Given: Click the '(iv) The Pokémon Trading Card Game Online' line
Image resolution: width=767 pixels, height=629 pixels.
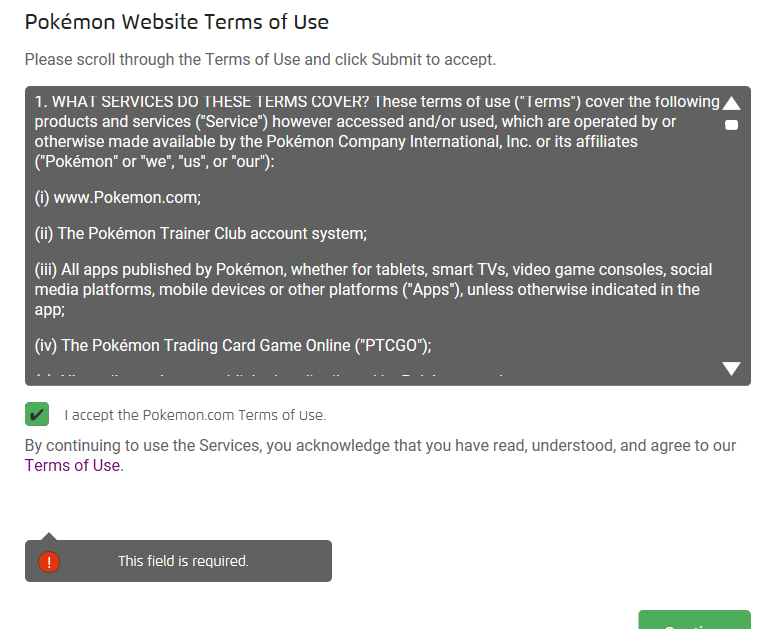Looking at the screenshot, I should (x=233, y=345).
